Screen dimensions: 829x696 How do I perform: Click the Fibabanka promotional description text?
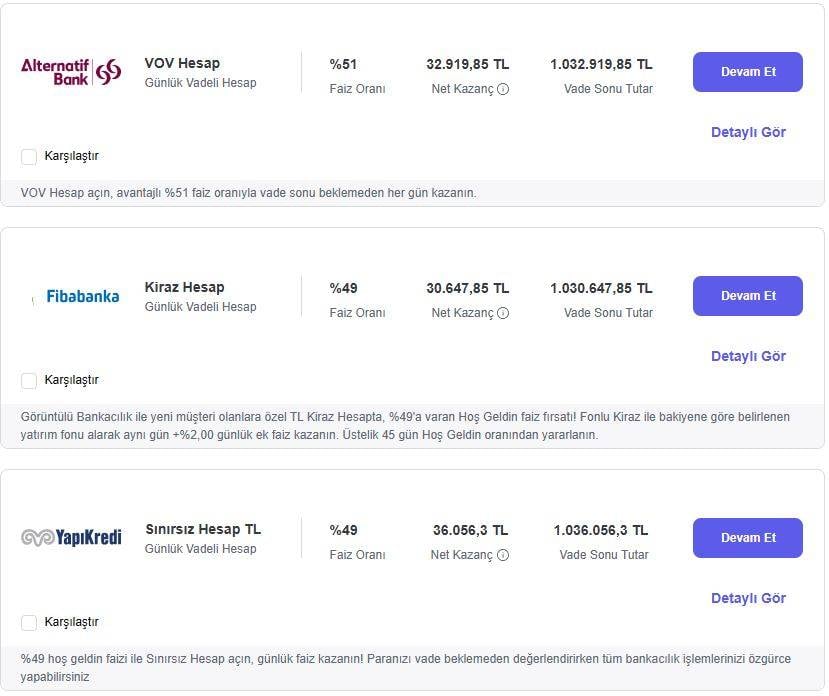[405, 425]
